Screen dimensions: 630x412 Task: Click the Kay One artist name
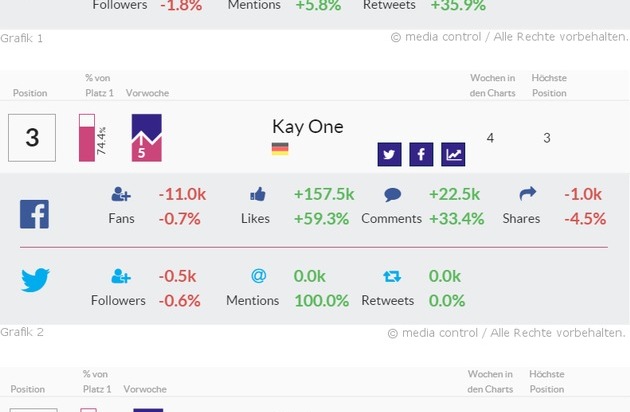pos(307,127)
